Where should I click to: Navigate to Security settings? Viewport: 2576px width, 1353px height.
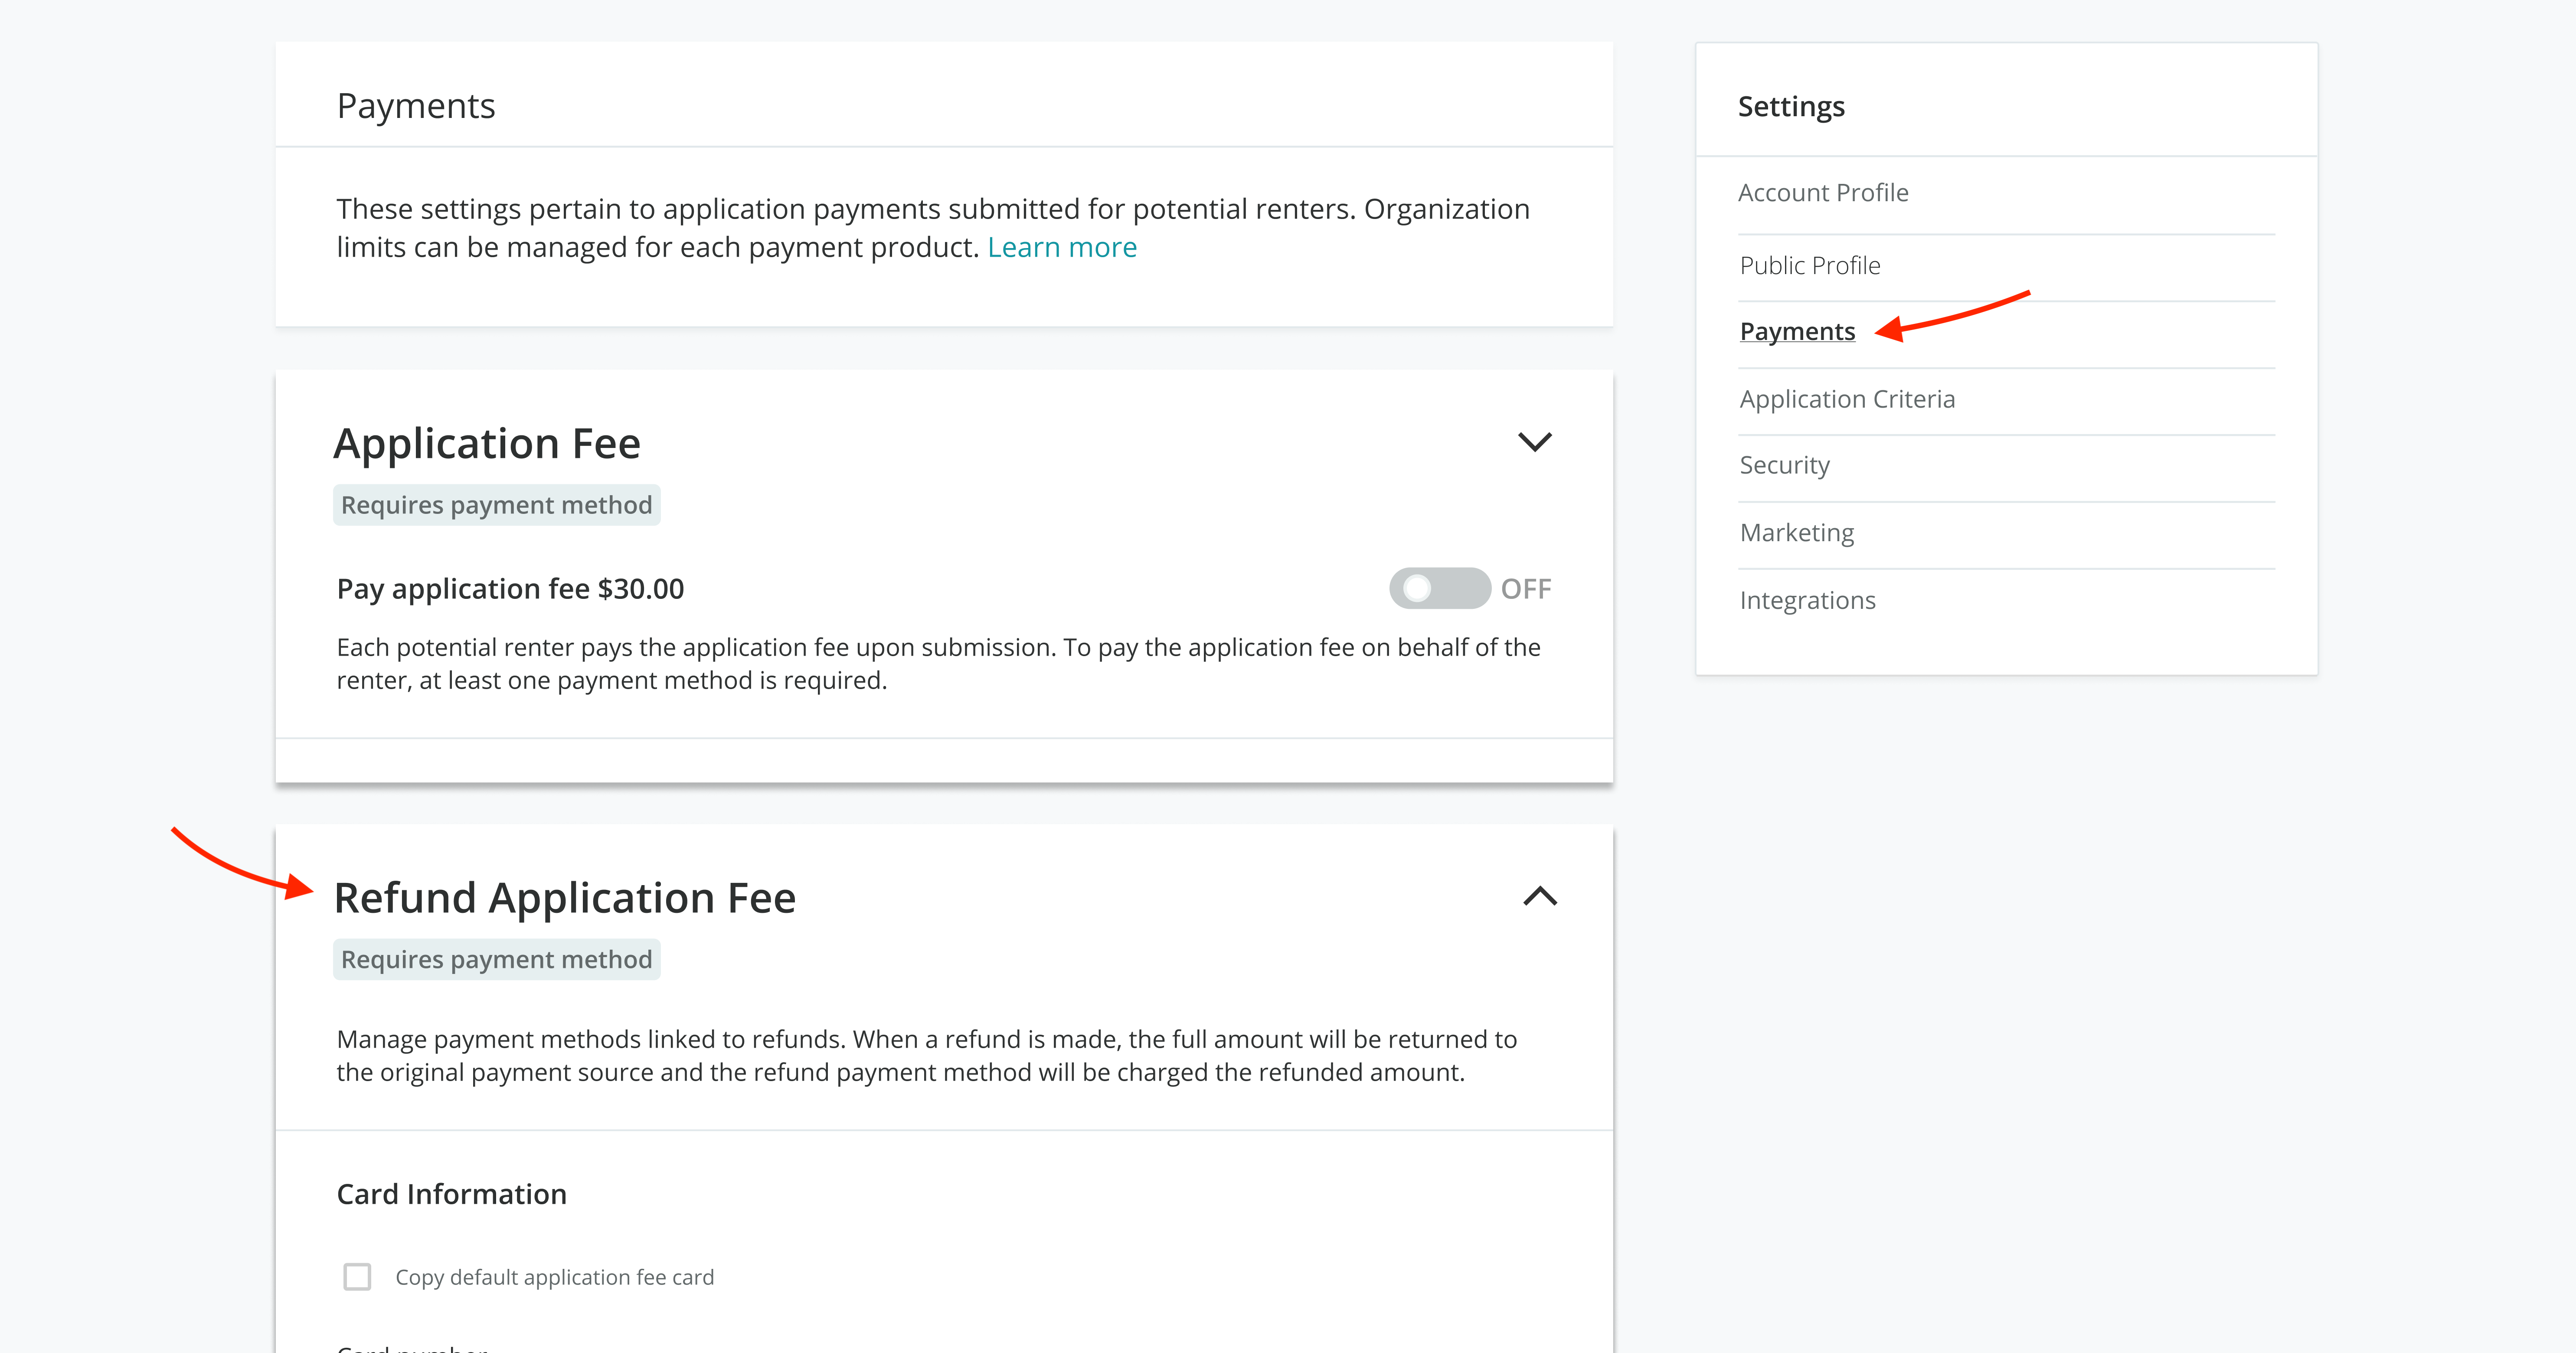click(1784, 465)
